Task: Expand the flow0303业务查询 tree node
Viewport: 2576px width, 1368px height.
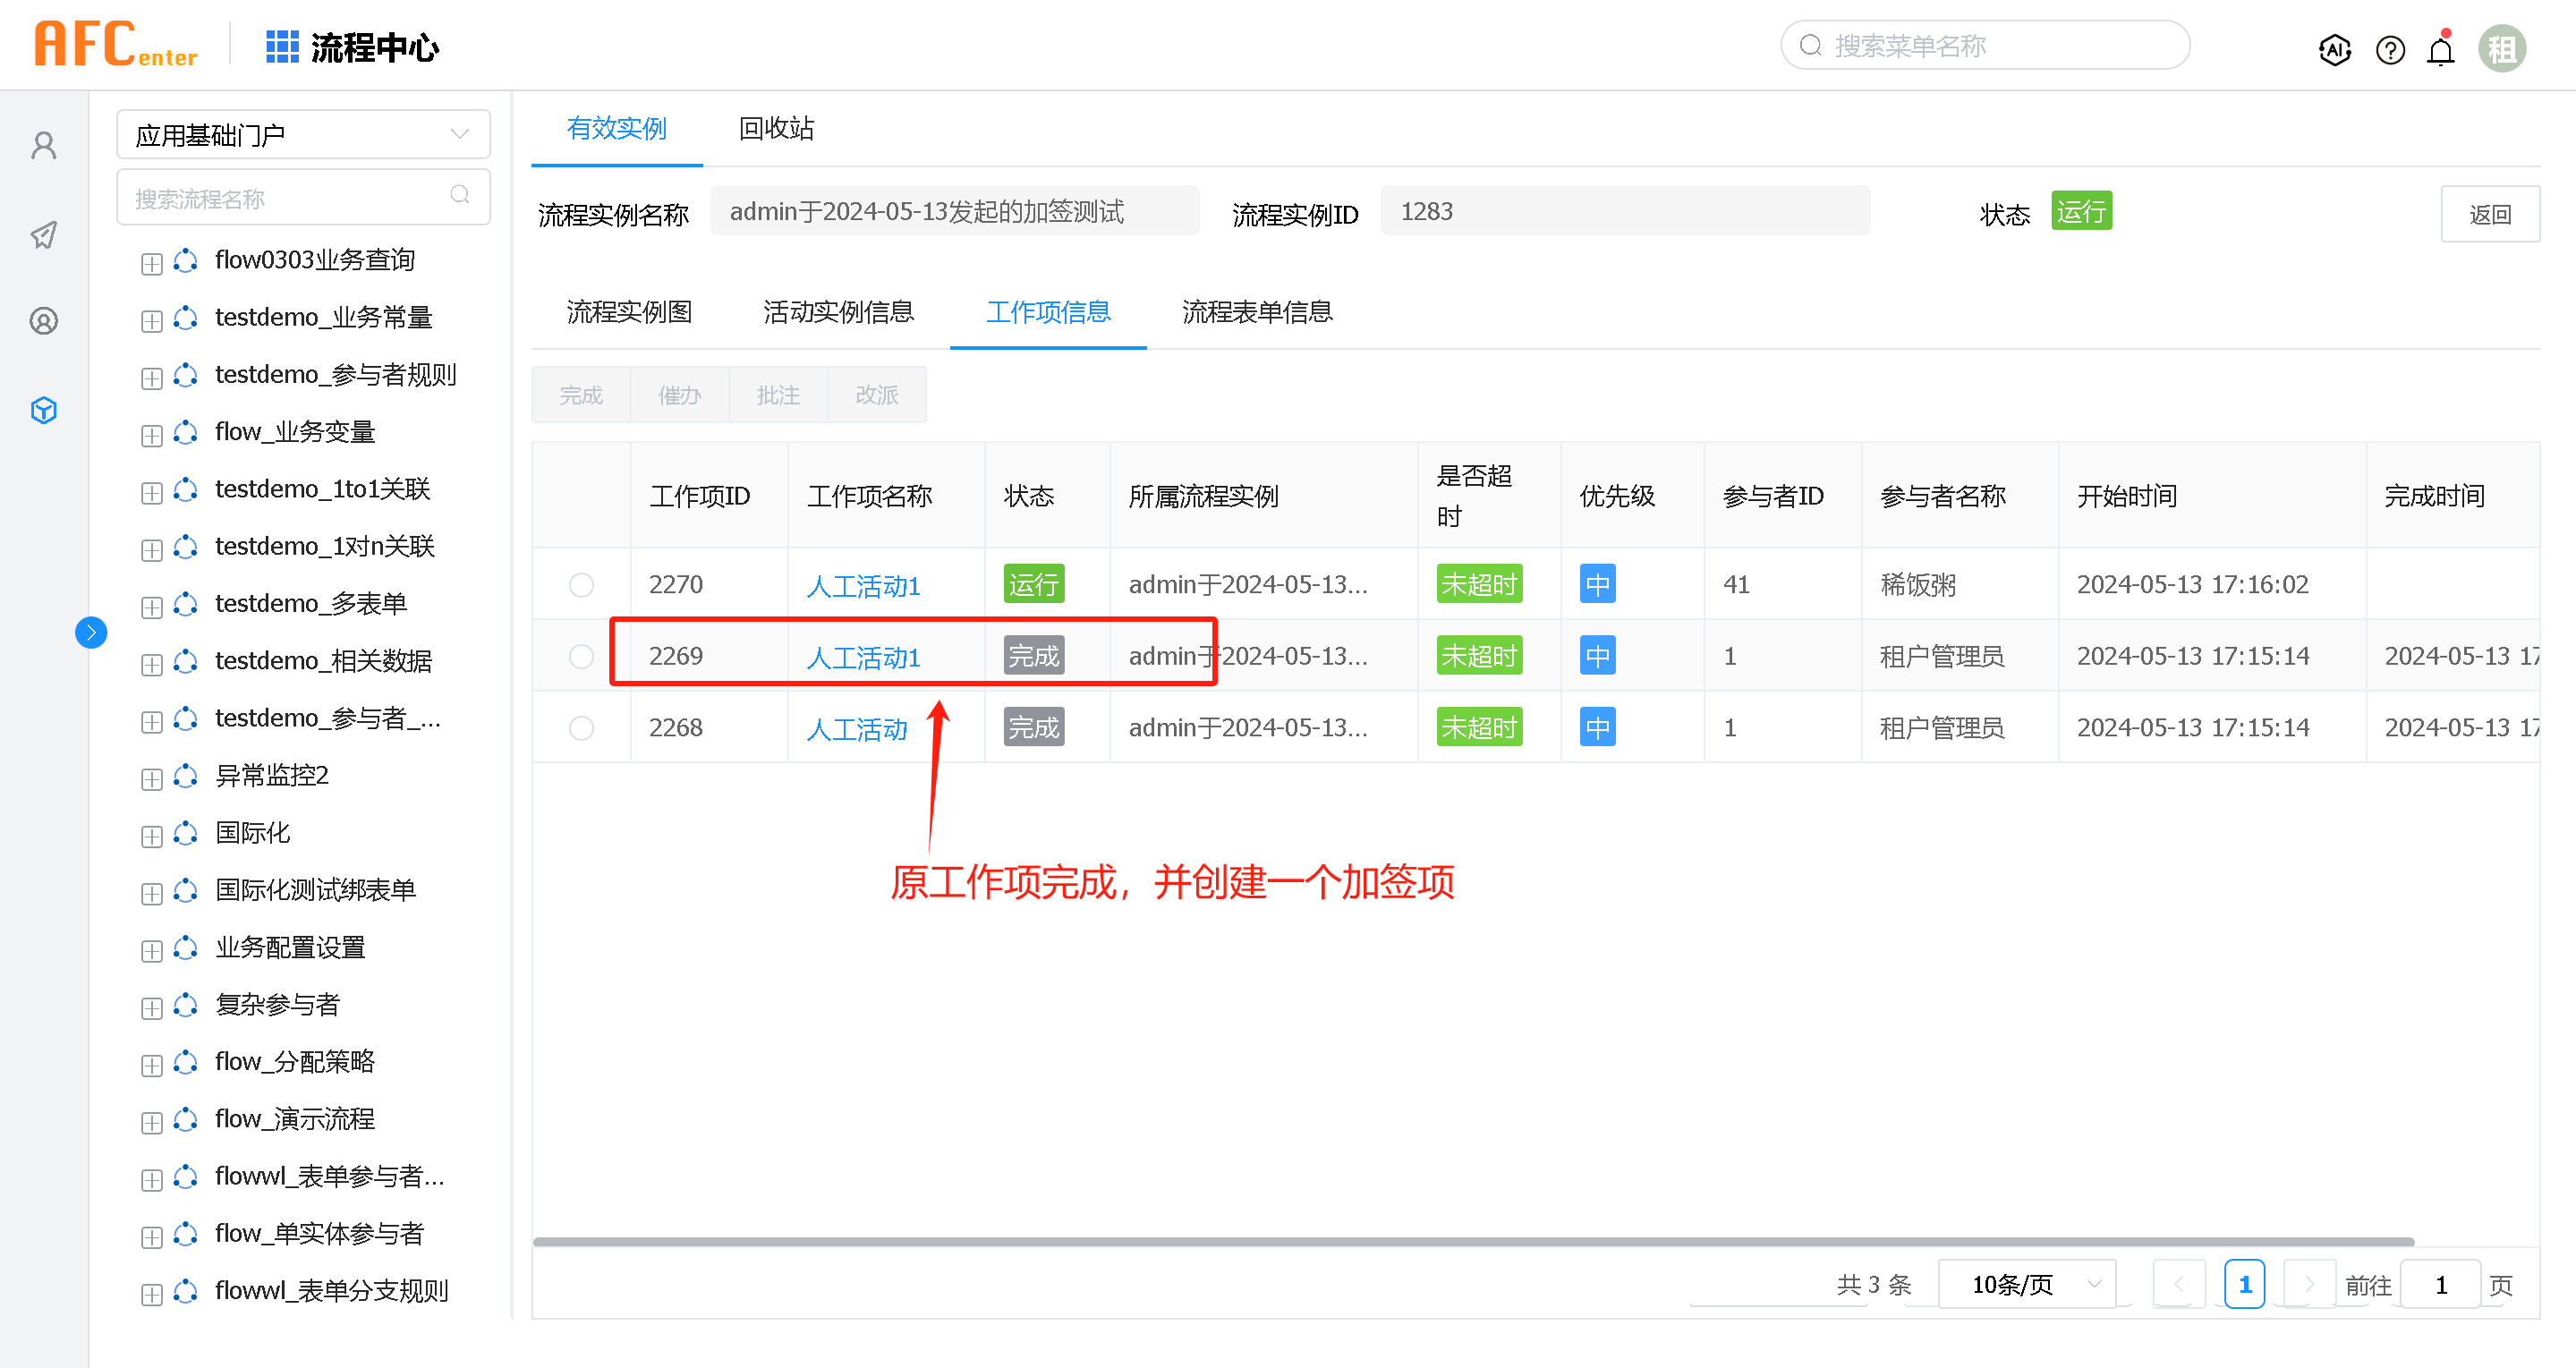Action: pyautogui.click(x=152, y=263)
